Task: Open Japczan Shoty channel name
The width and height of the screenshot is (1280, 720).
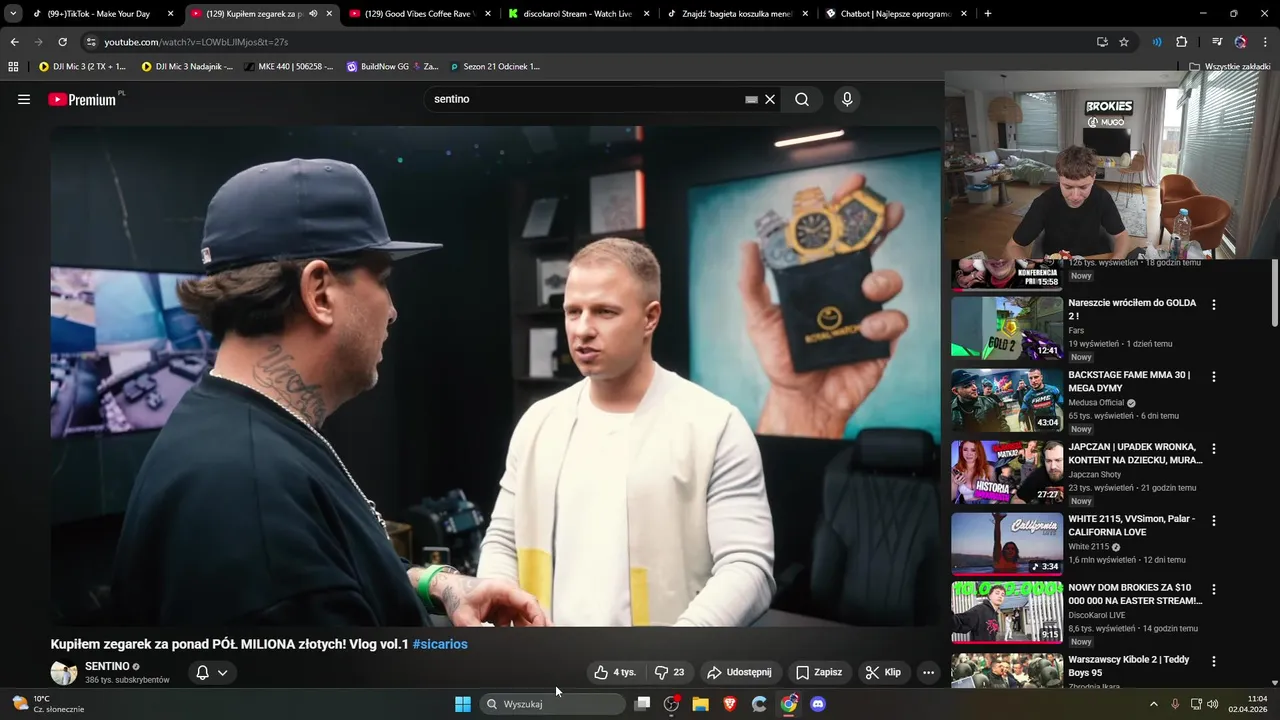Action: click(1094, 475)
